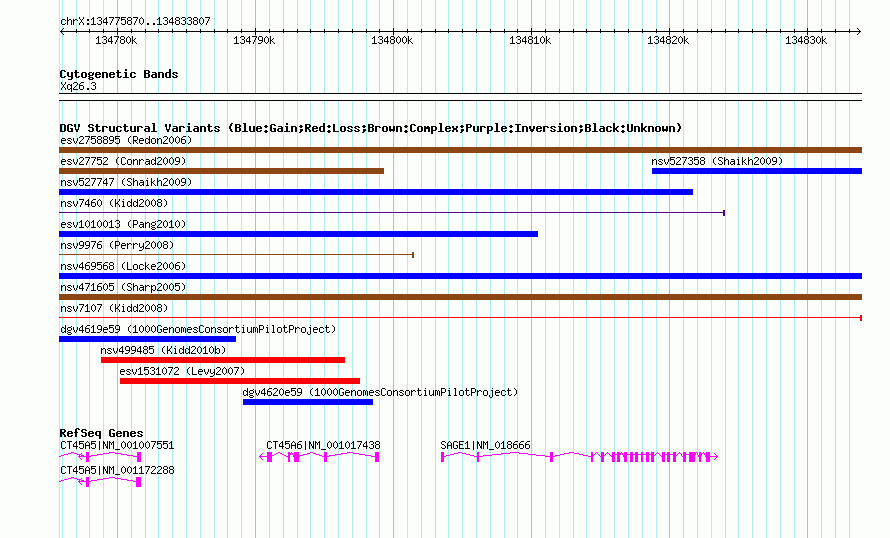890x538 pixels.
Task: Click the 'CT45A6|NM_001017438' gene label
Action: point(324,445)
